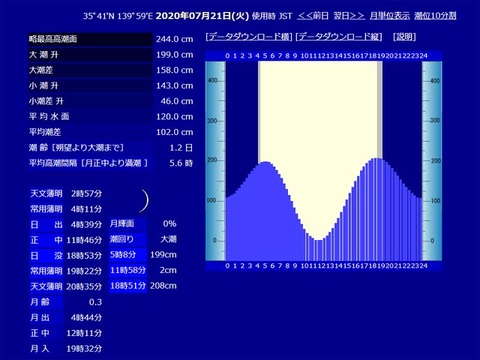The height and width of the screenshot is (360, 480).
Task: Select value 1.2 日
Action: [181, 148]
